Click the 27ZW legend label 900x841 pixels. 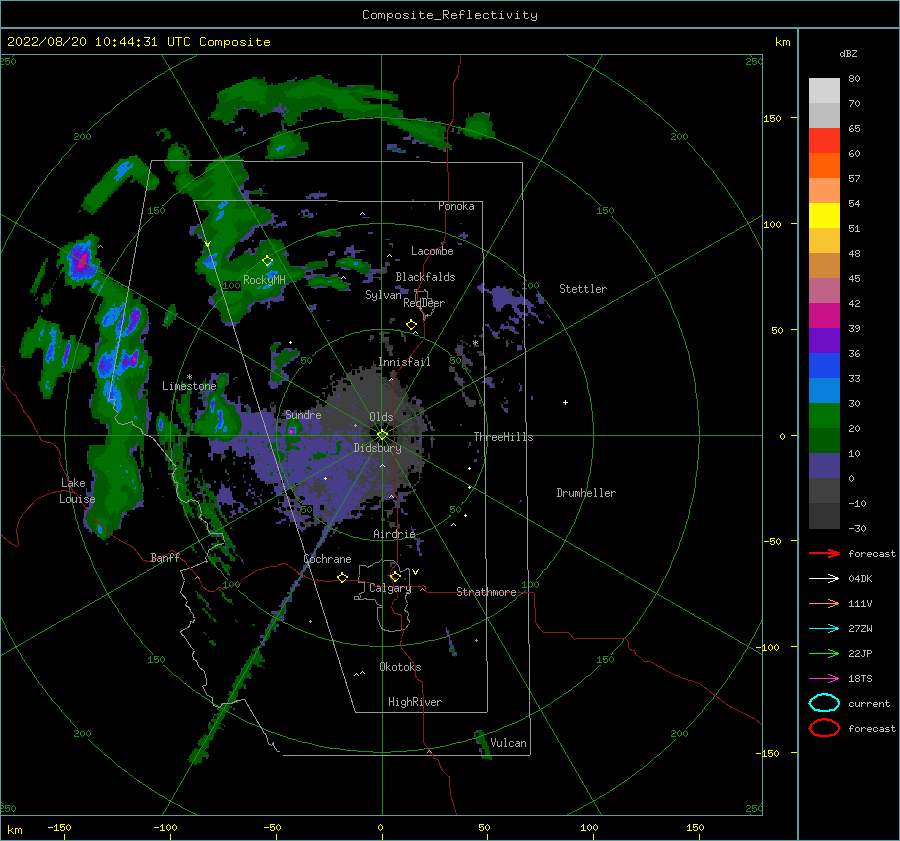860,629
